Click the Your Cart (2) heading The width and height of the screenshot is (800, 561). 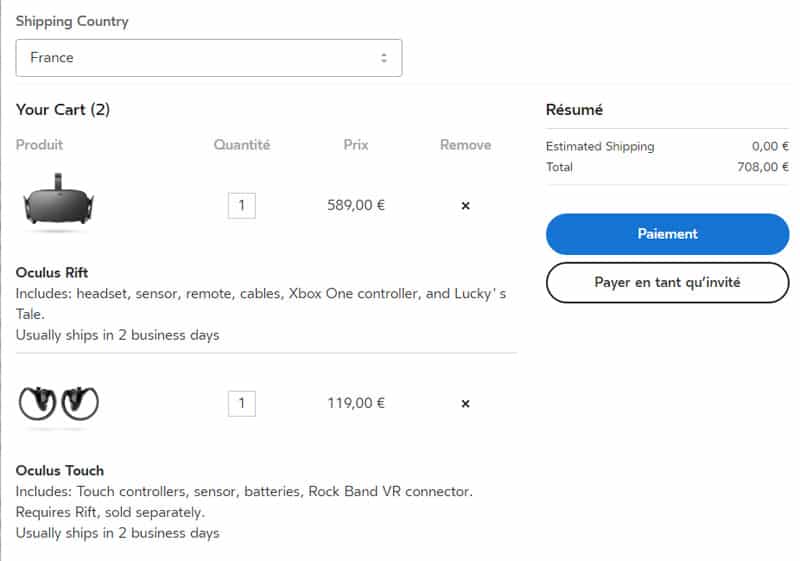63,110
